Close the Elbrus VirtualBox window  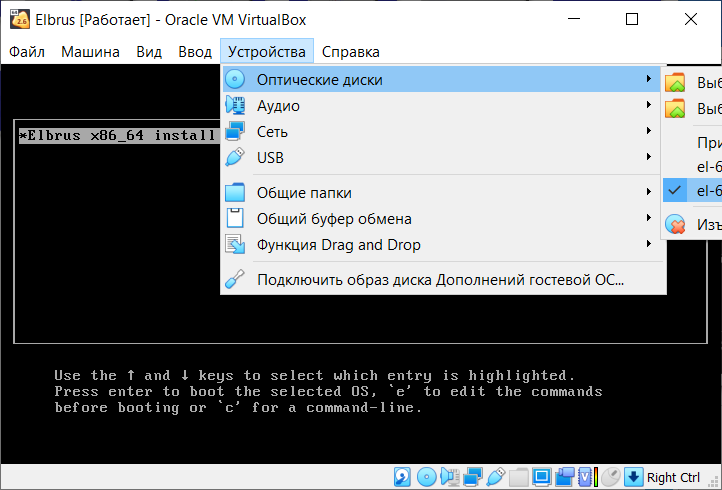[690, 19]
